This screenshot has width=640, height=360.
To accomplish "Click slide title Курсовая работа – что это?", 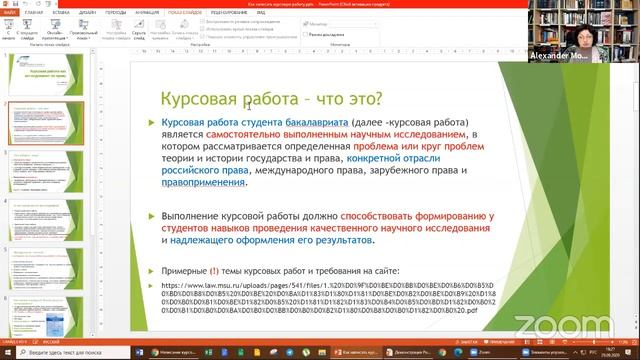I will pyautogui.click(x=271, y=99).
